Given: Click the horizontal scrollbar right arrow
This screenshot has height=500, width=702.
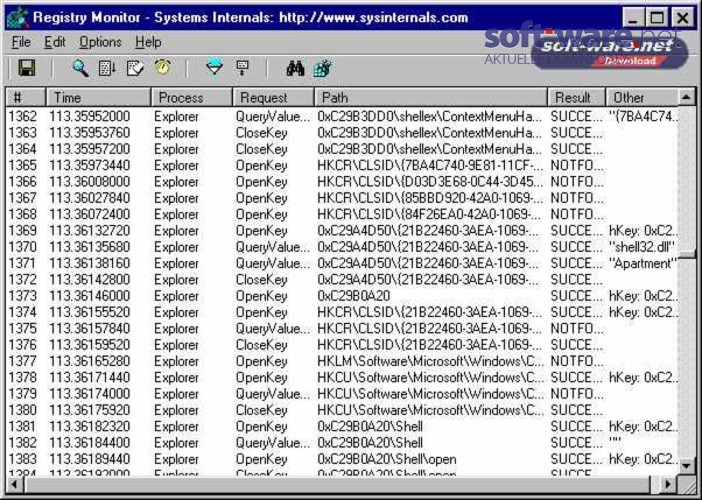Looking at the screenshot, I should [668, 484].
